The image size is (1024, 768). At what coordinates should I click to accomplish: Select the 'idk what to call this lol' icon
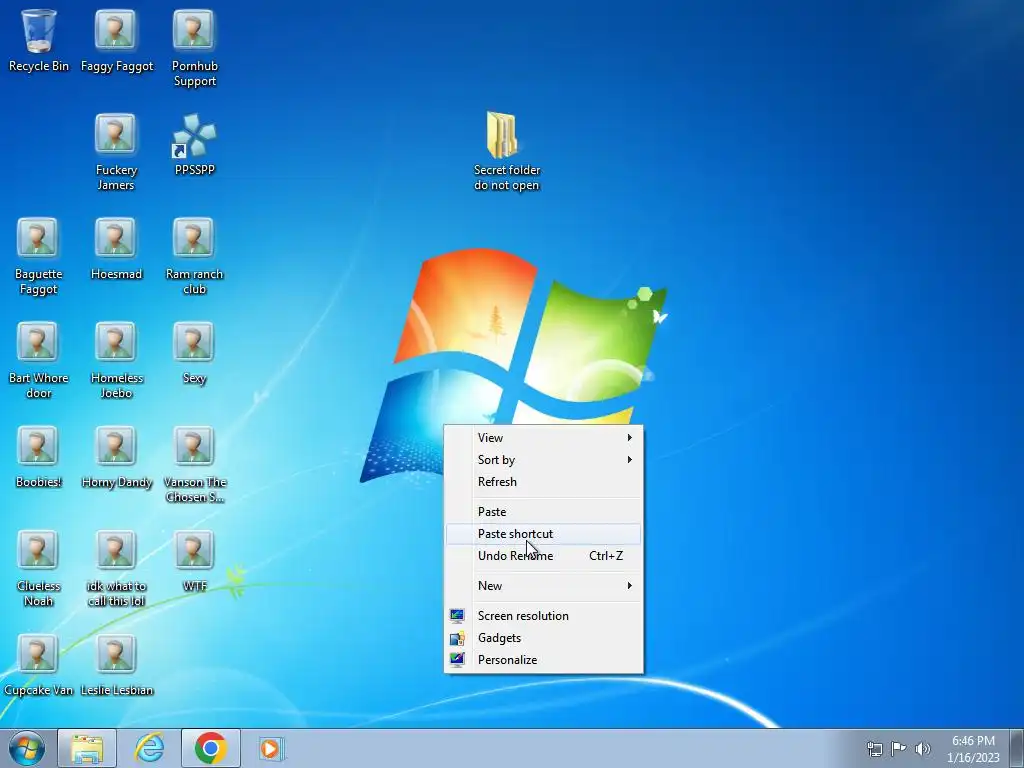click(116, 568)
